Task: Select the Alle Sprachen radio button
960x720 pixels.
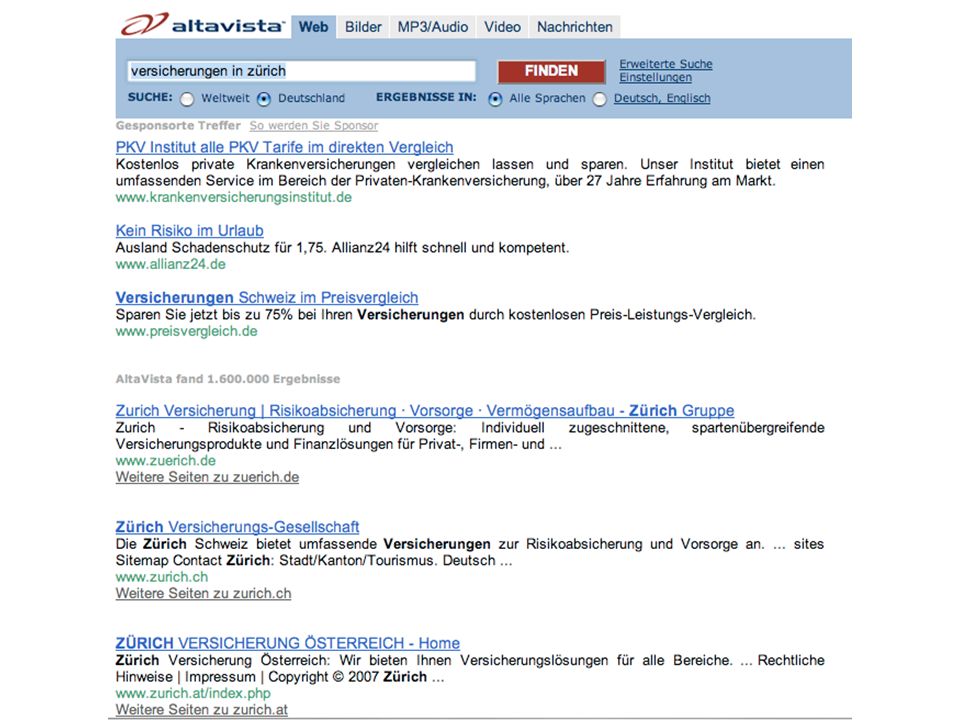Action: point(495,99)
